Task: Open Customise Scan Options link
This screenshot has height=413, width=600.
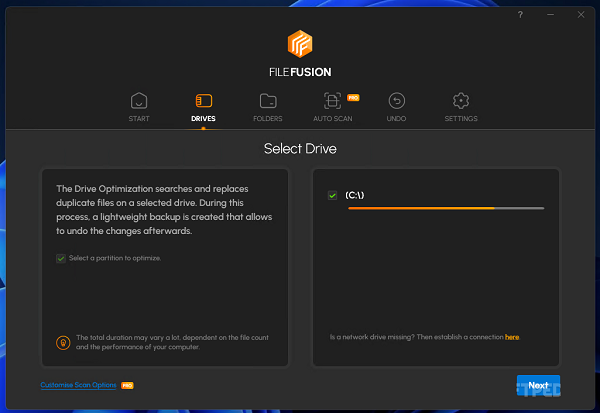Action: pos(78,385)
